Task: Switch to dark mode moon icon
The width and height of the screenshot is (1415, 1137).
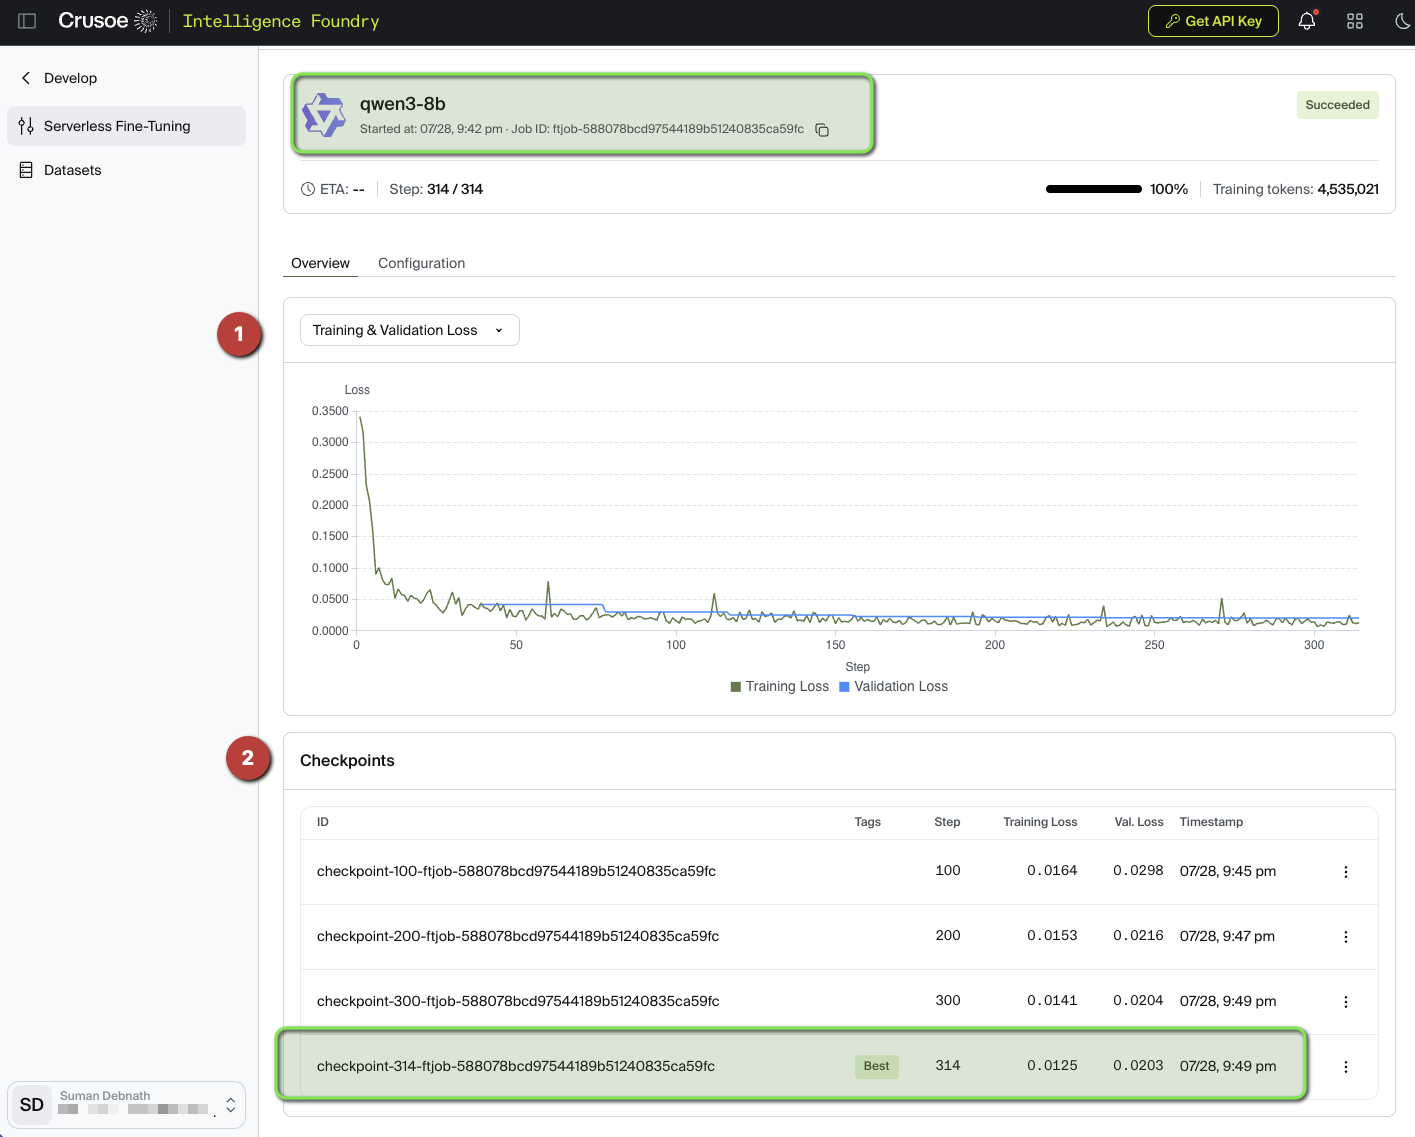Action: point(1403,21)
